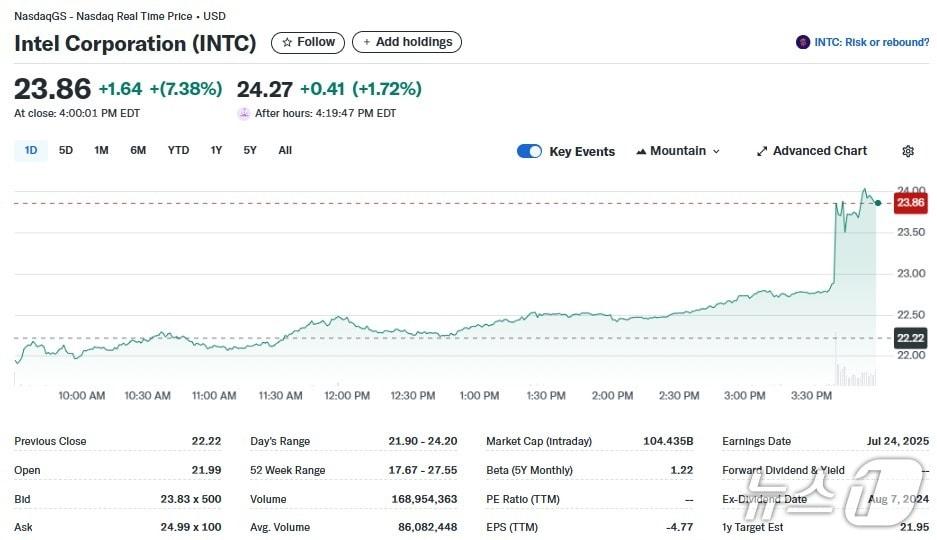Click the Advanced Chart expand arrows icon

762,151
